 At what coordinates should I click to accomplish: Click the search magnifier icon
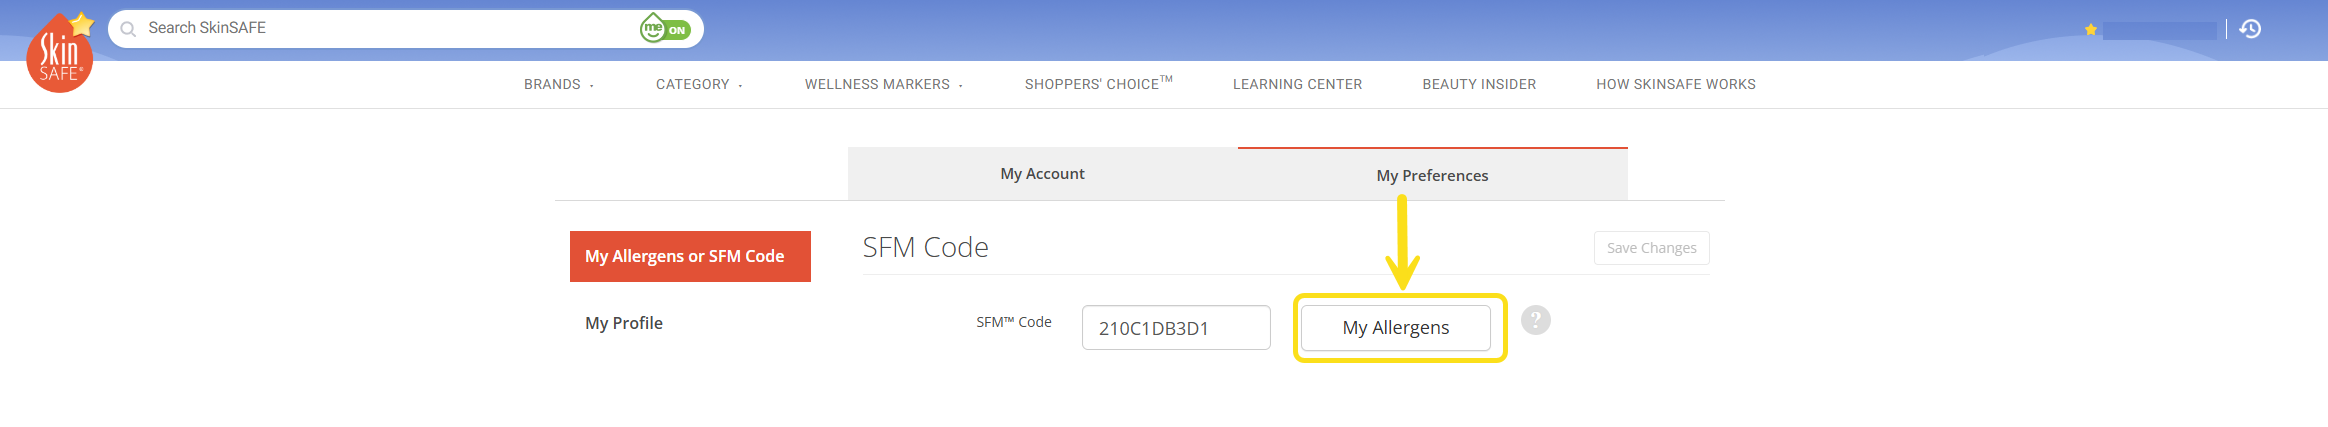tap(128, 29)
